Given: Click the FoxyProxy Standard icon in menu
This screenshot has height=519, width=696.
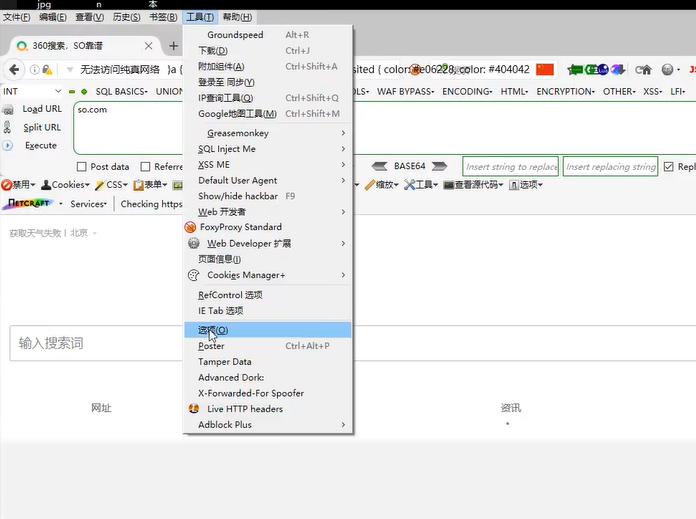Looking at the screenshot, I should click(x=190, y=227).
